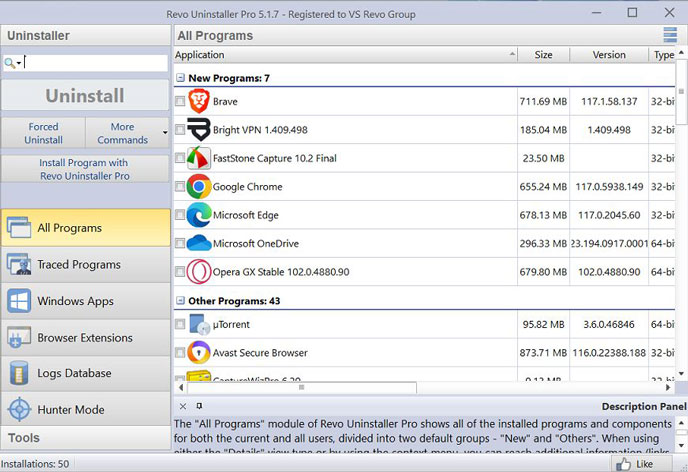Open the More Commands dropdown arrow
Screen dimensions: 688x472
[x=165, y=132]
